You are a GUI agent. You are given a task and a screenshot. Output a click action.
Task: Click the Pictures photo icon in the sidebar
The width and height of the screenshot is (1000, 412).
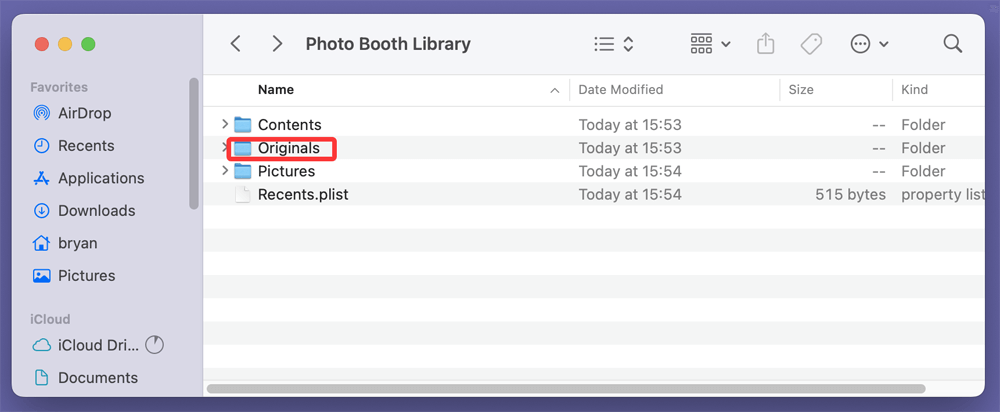pyautogui.click(x=41, y=276)
